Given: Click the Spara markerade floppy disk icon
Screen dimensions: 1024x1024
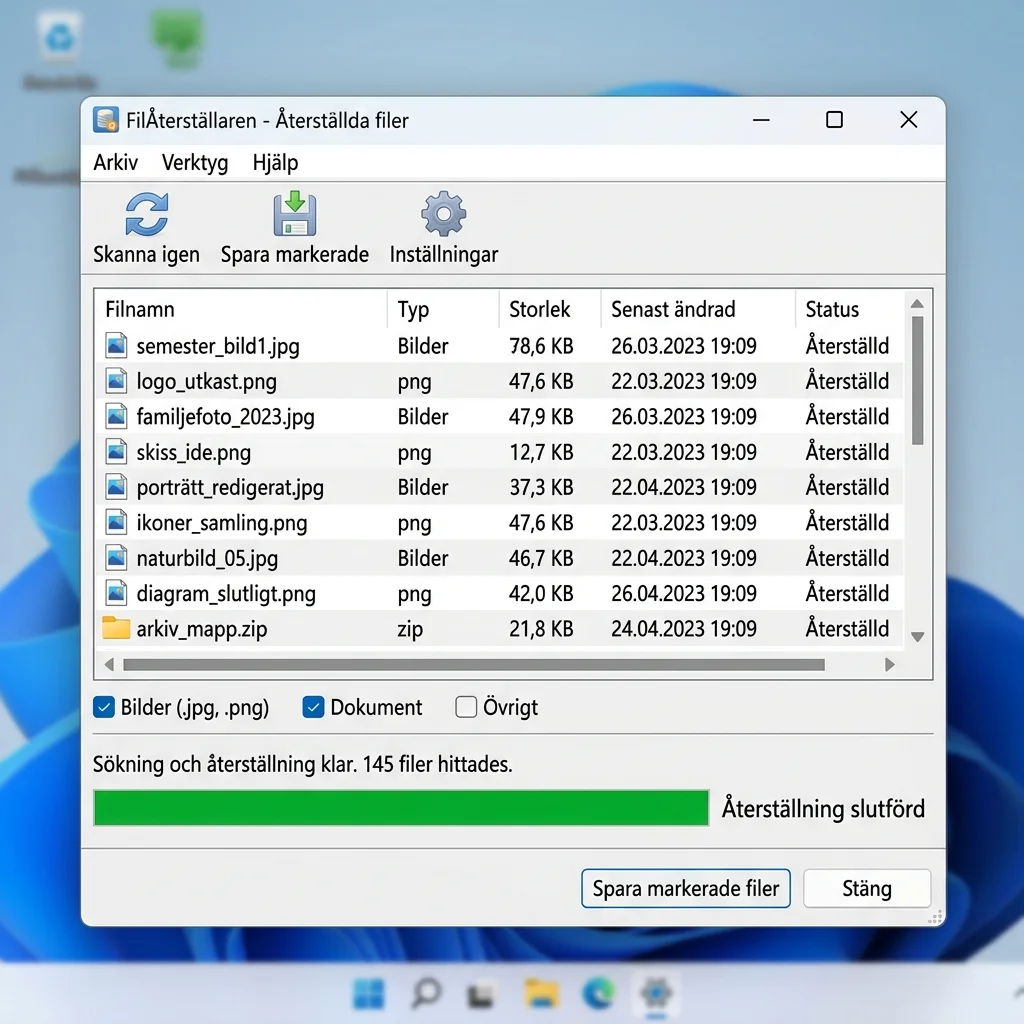Looking at the screenshot, I should [x=295, y=214].
